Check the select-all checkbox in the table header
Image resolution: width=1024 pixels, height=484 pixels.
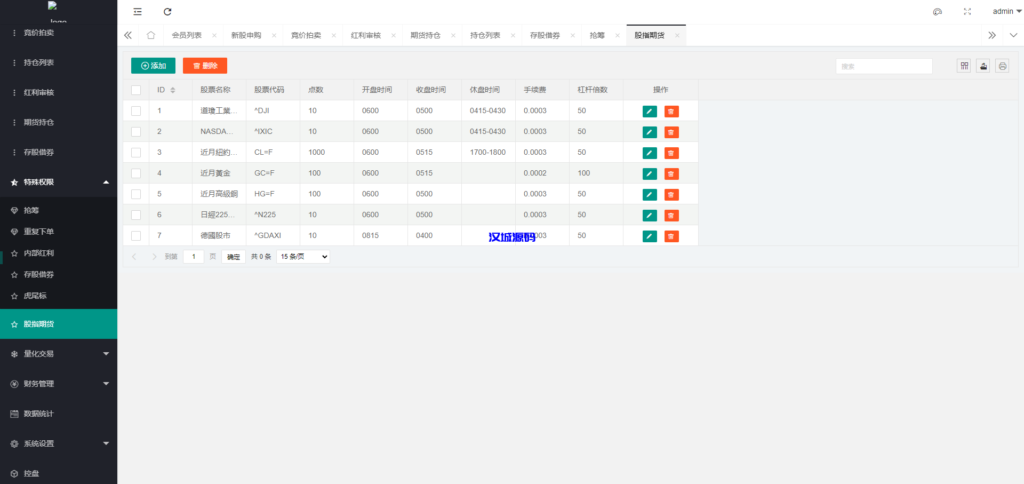(x=136, y=90)
